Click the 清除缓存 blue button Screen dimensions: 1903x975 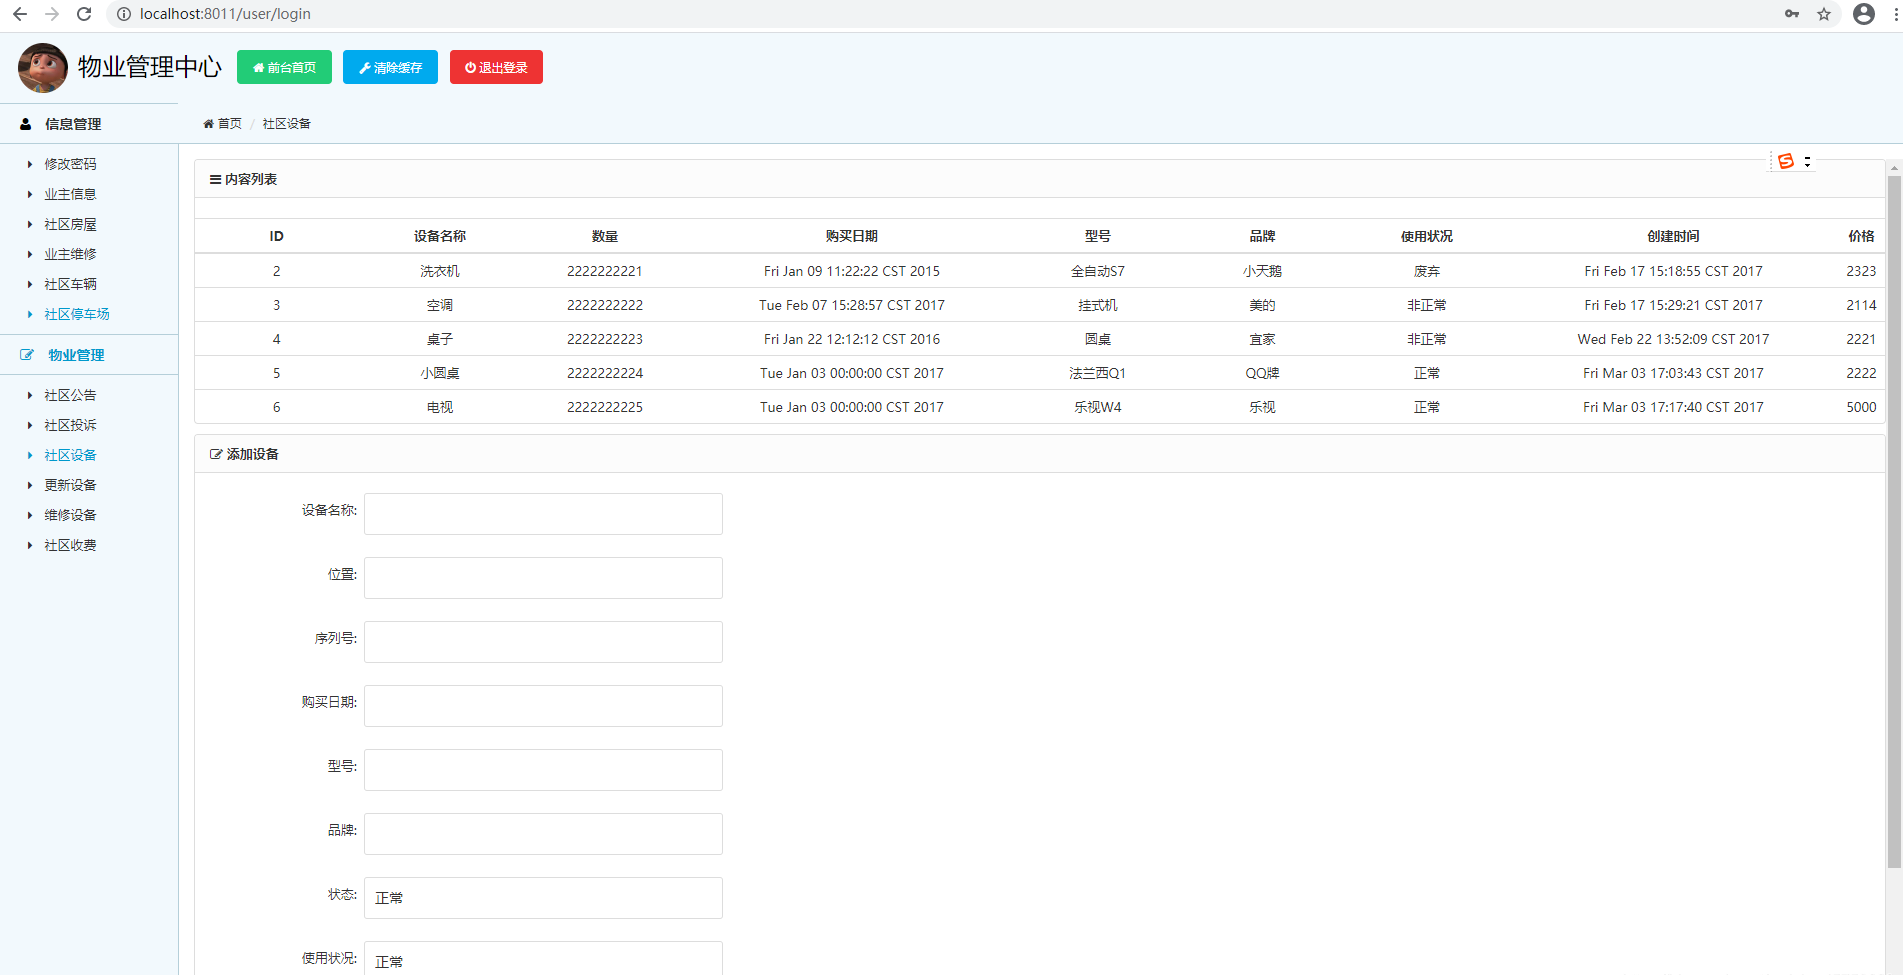(390, 67)
